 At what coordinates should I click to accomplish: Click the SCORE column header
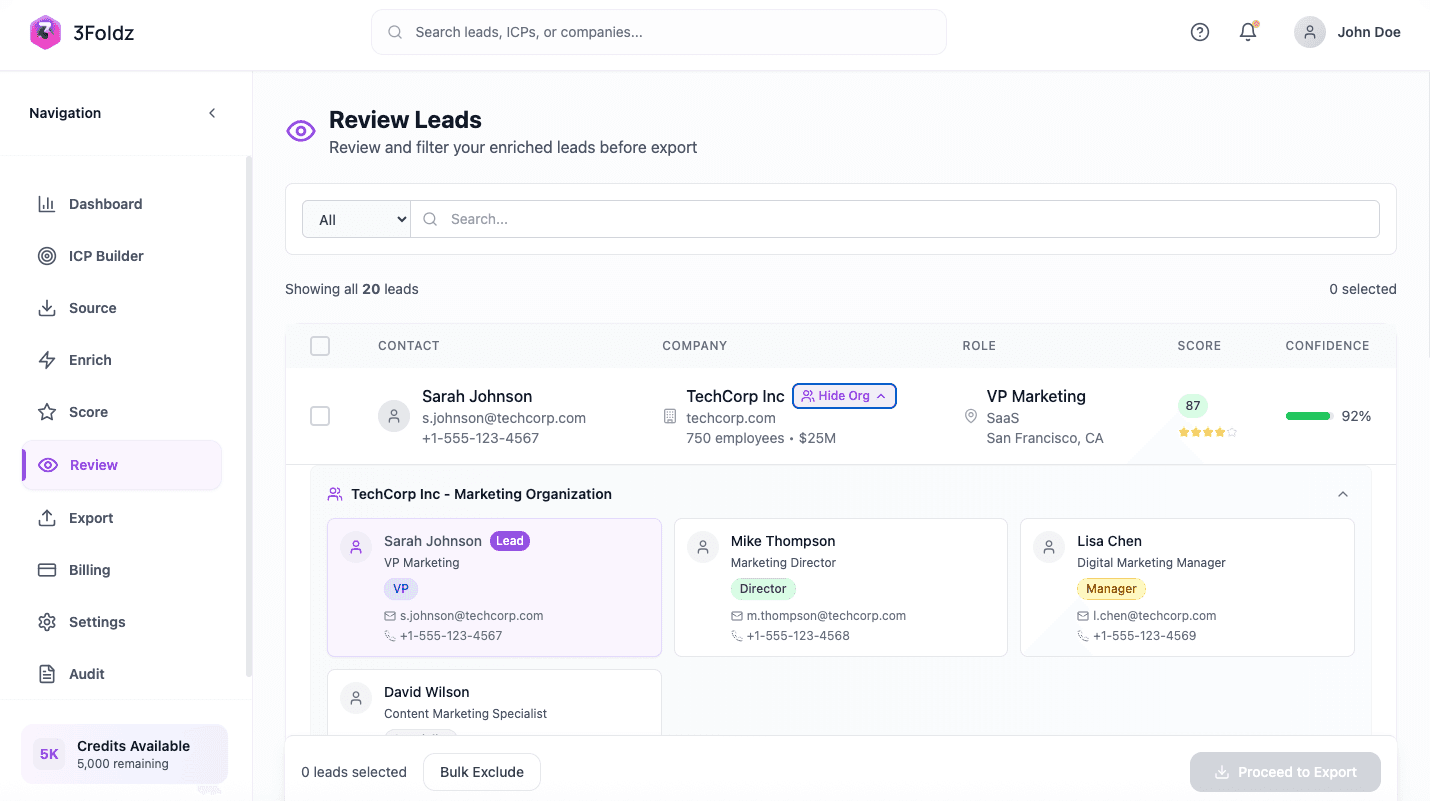1199,346
